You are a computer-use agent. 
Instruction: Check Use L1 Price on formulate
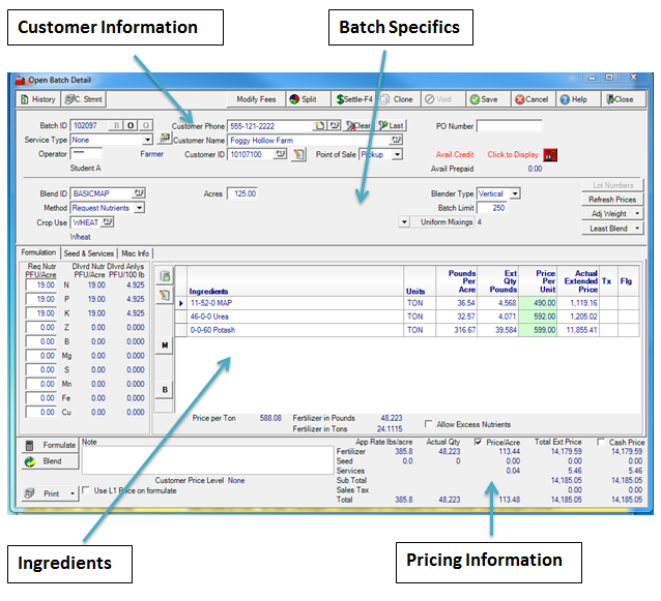85,490
